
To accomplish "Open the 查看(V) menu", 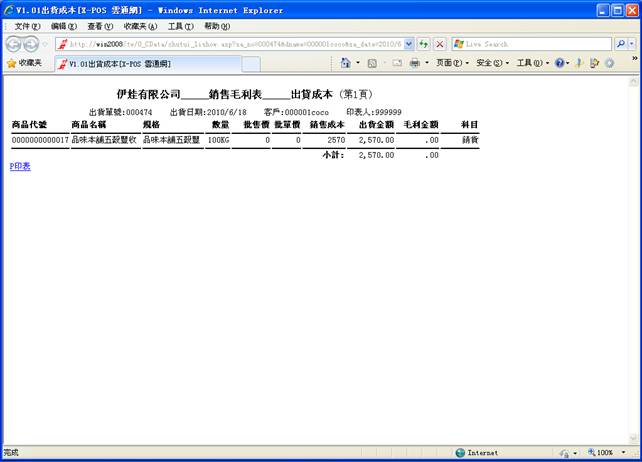I will click(100, 26).
